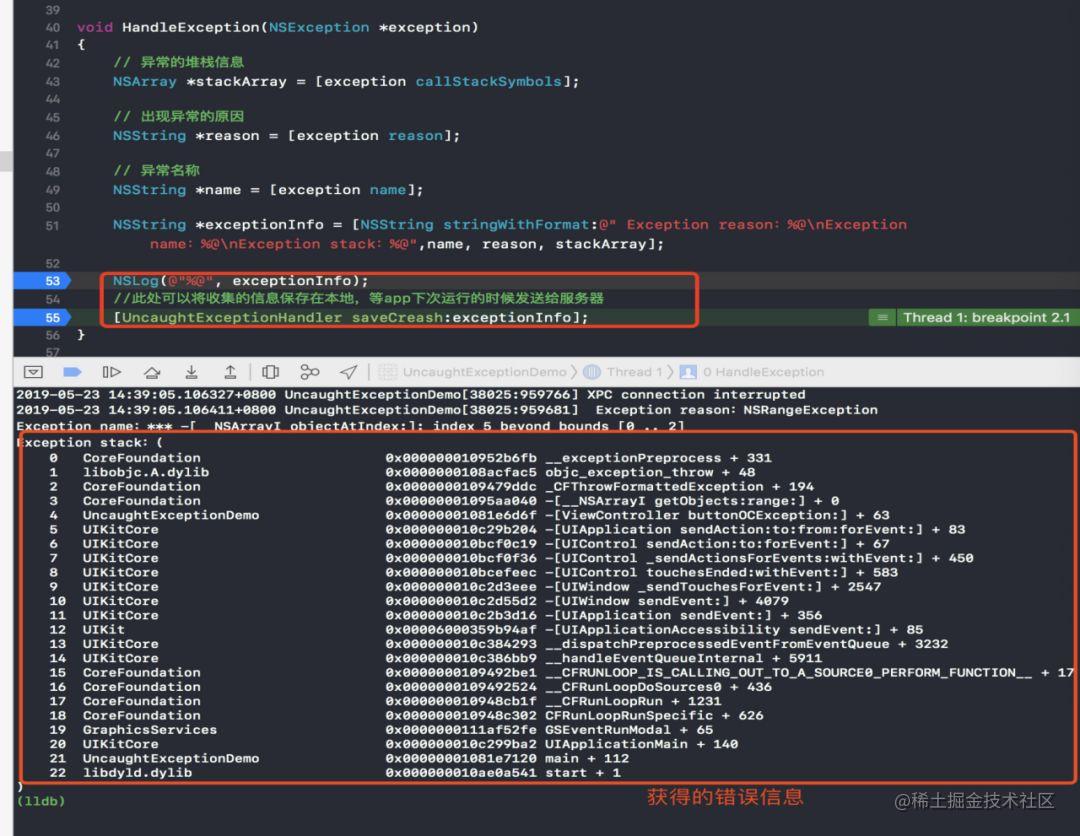Click line number 43 in the gutter

pos(52,81)
